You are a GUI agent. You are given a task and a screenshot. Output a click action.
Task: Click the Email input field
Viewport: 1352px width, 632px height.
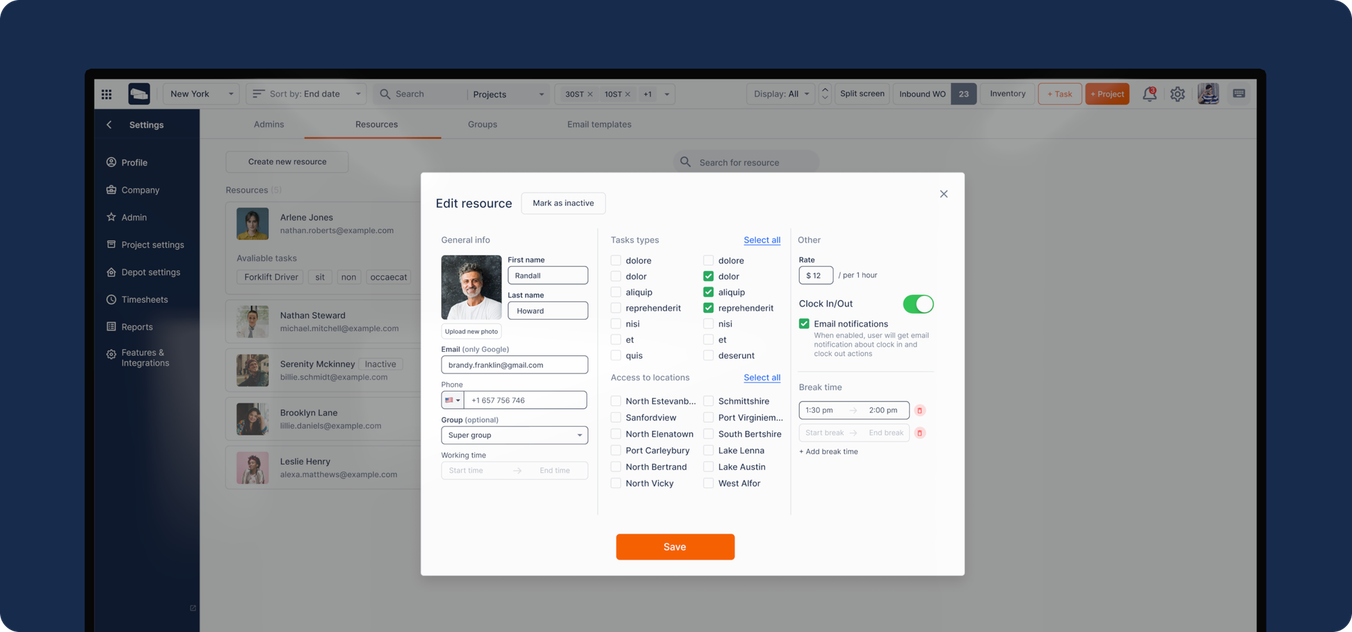click(514, 365)
